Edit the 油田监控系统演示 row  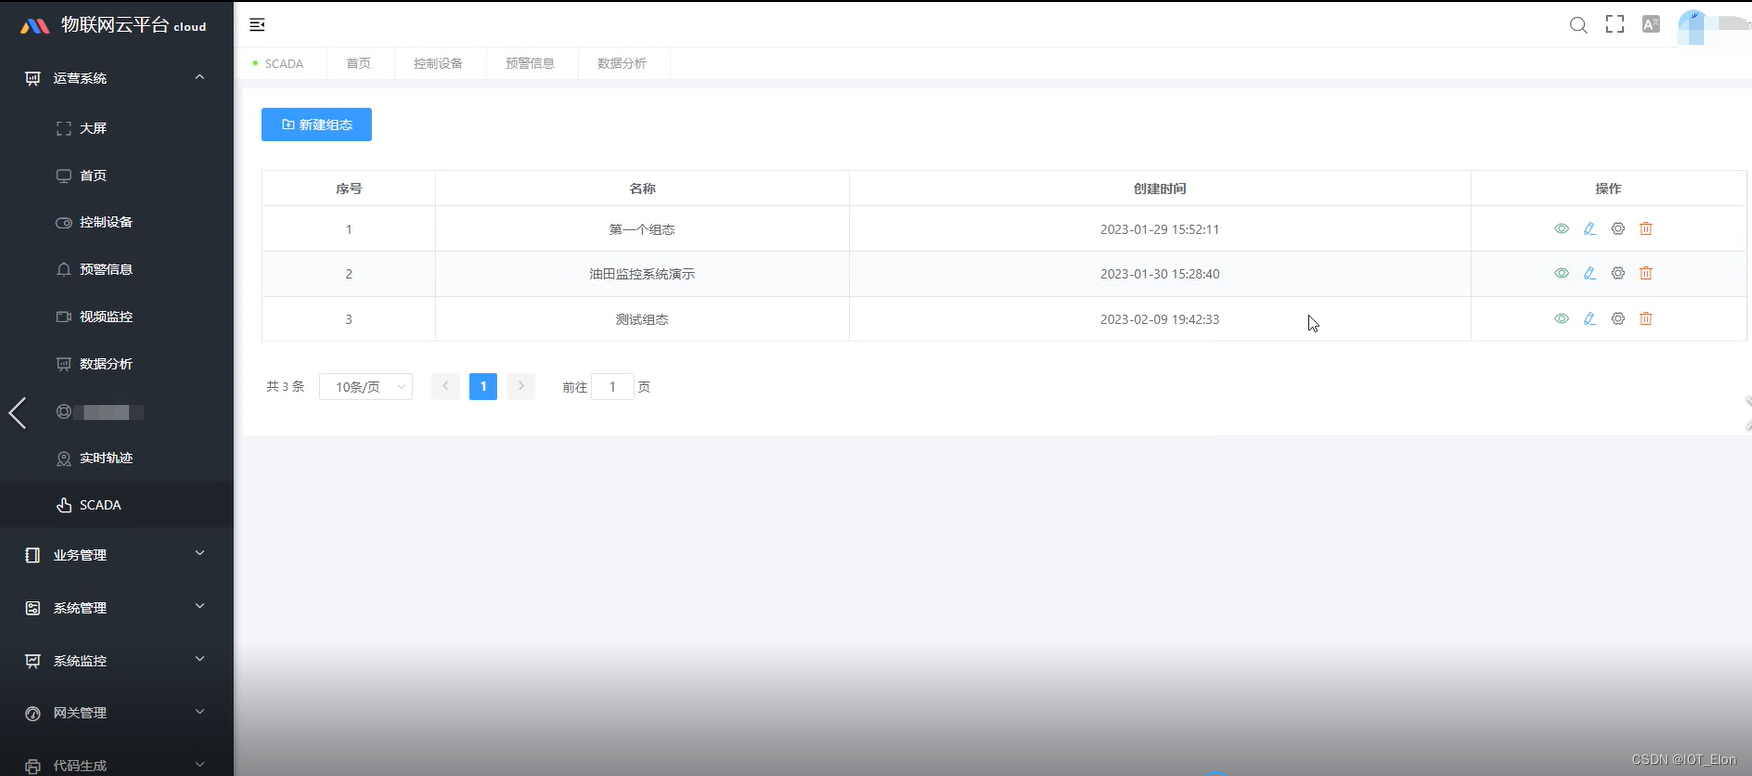(x=1589, y=273)
